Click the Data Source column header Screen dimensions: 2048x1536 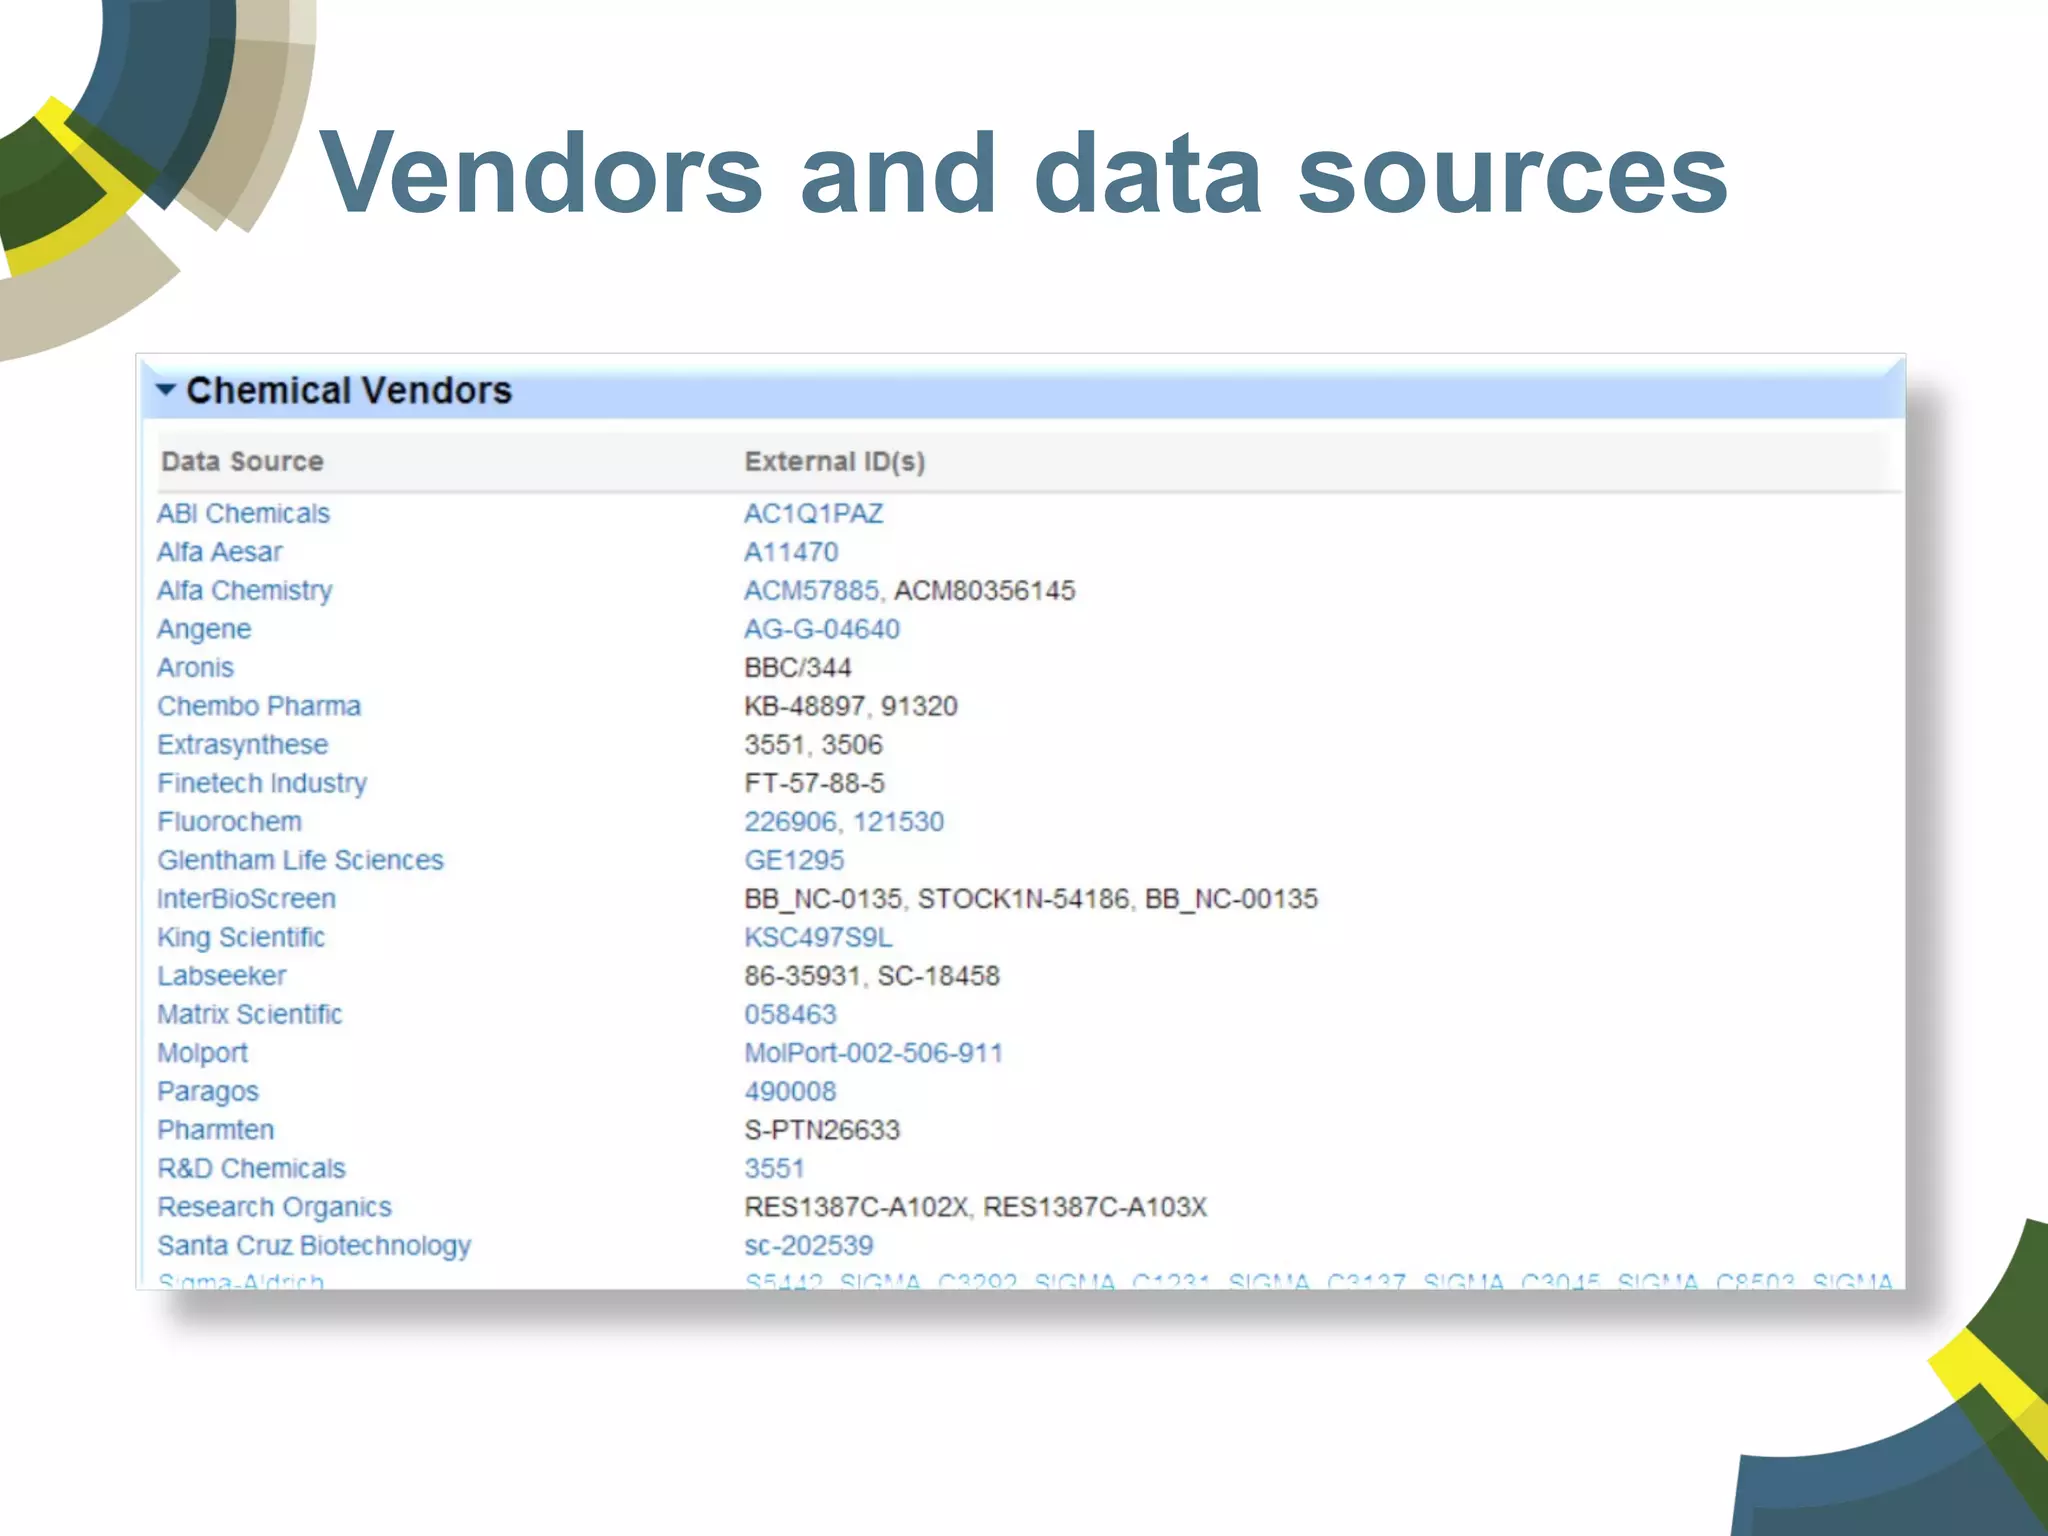point(242,461)
